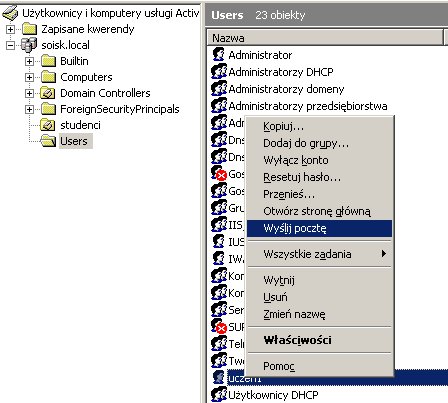Expand the ForeignSecurityPrincipals container
Image resolution: width=448 pixels, height=403 pixels.
tap(29, 109)
